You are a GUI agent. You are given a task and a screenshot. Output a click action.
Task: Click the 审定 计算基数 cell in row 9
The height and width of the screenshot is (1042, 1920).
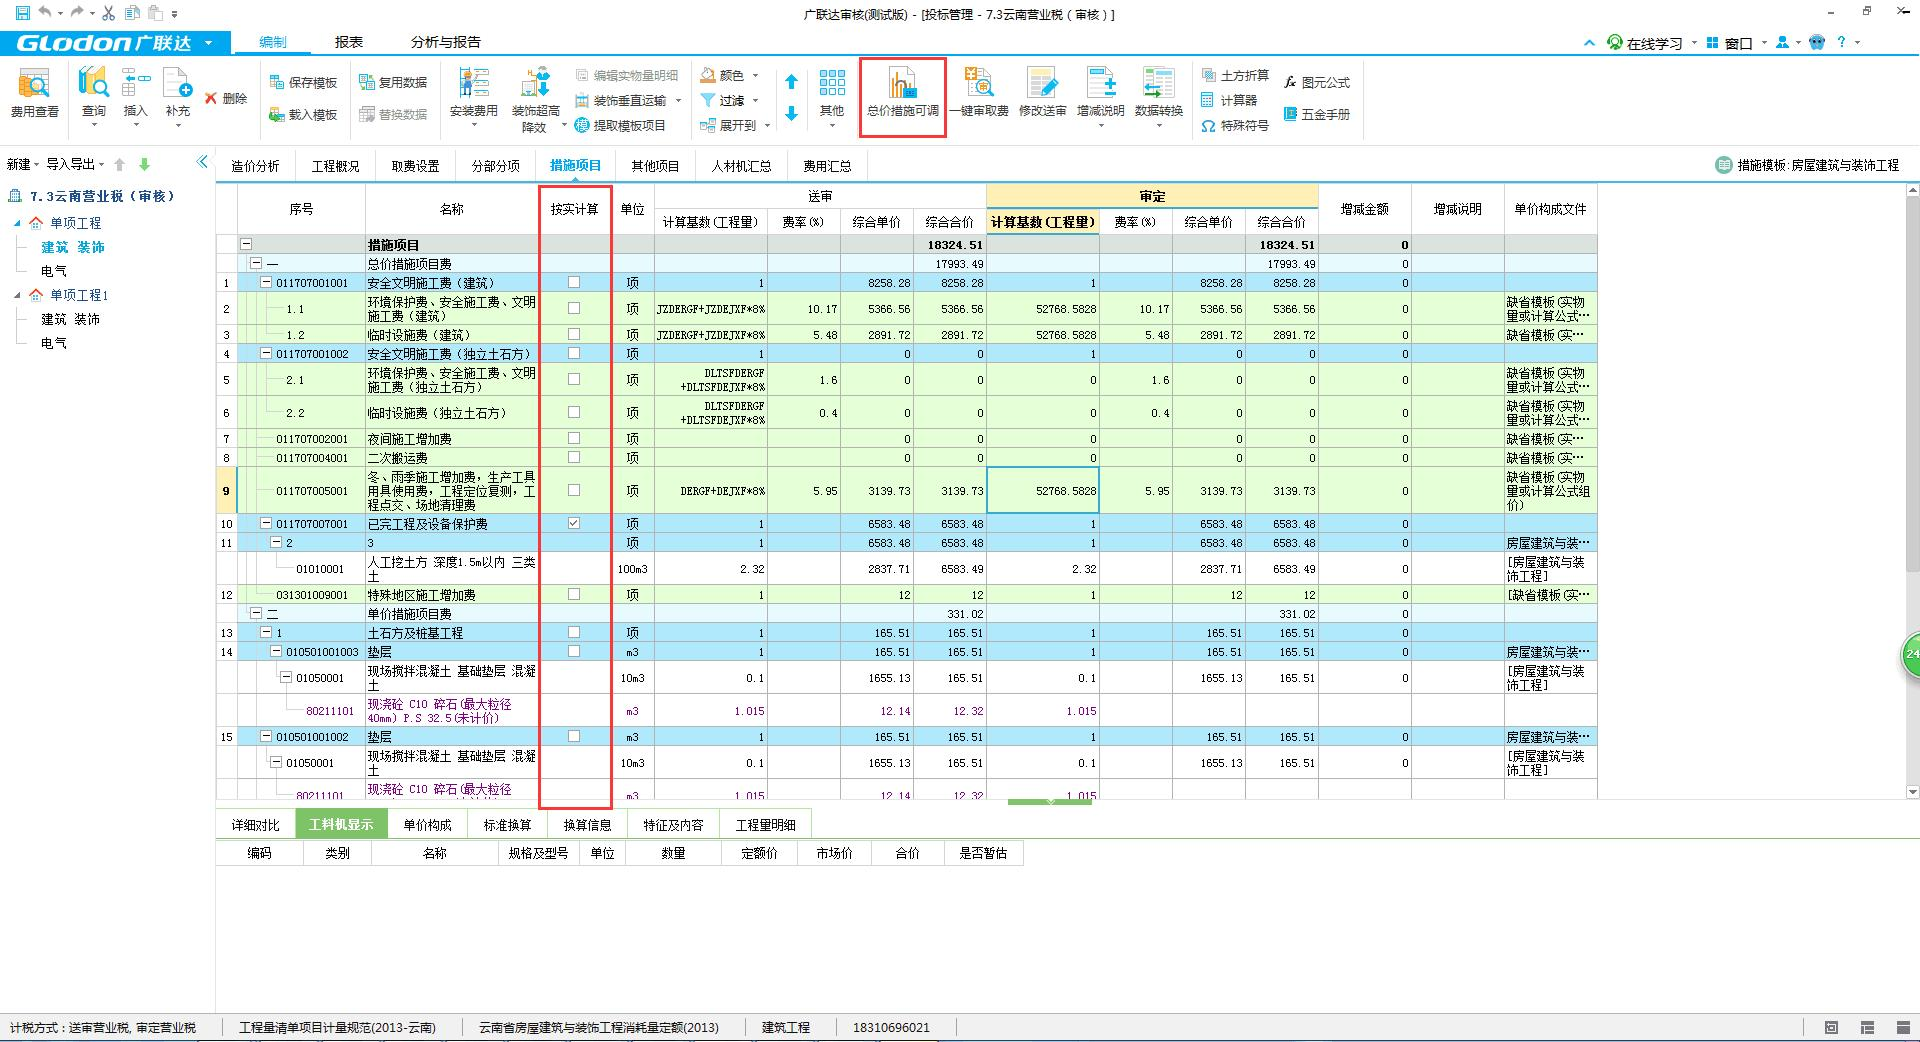pyautogui.click(x=1042, y=491)
